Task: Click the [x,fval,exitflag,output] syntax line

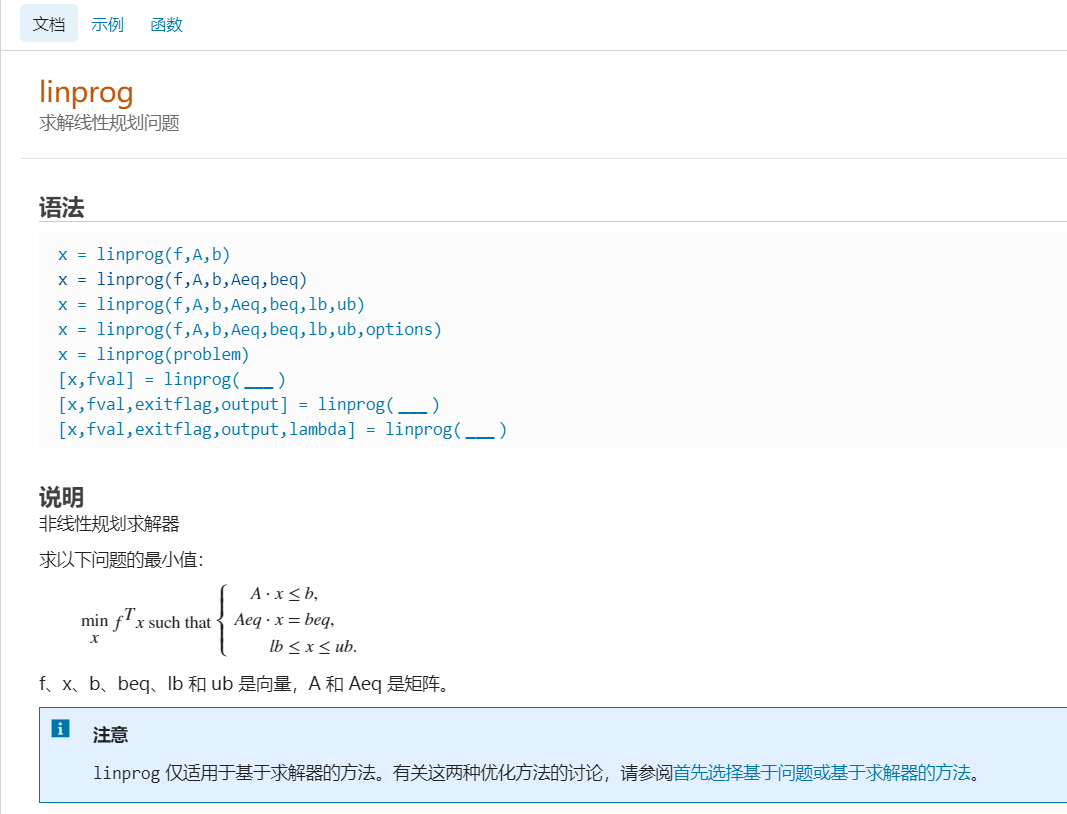Action: click(250, 404)
